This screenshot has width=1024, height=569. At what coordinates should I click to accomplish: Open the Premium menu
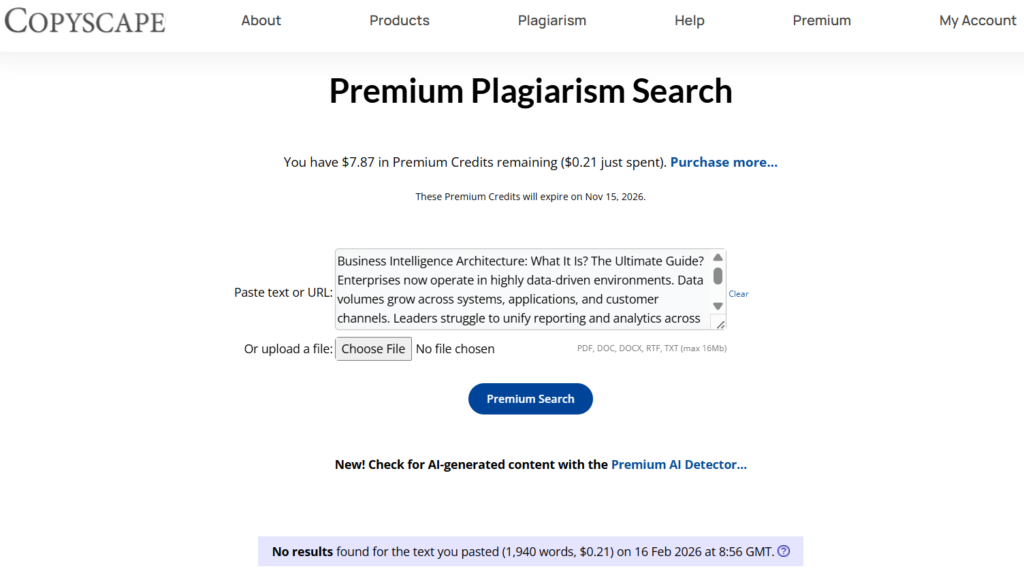click(822, 20)
